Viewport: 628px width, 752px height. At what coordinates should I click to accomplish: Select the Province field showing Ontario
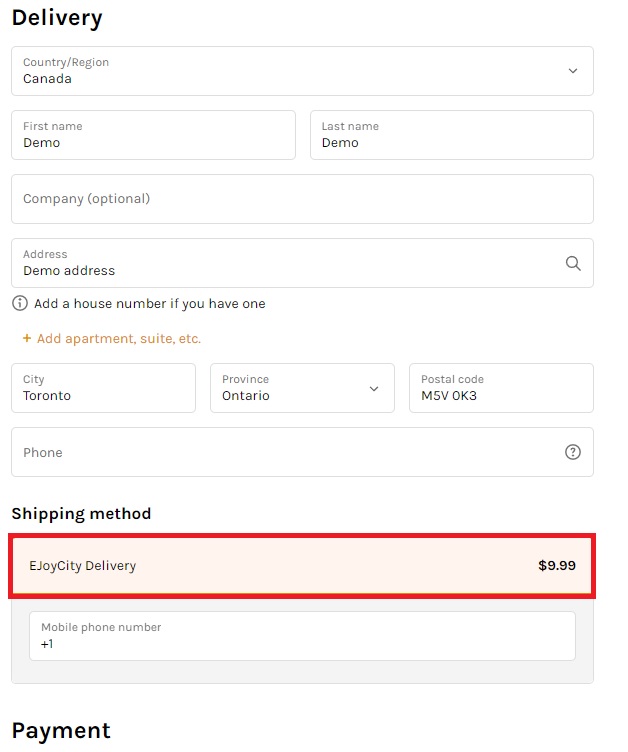coord(302,388)
